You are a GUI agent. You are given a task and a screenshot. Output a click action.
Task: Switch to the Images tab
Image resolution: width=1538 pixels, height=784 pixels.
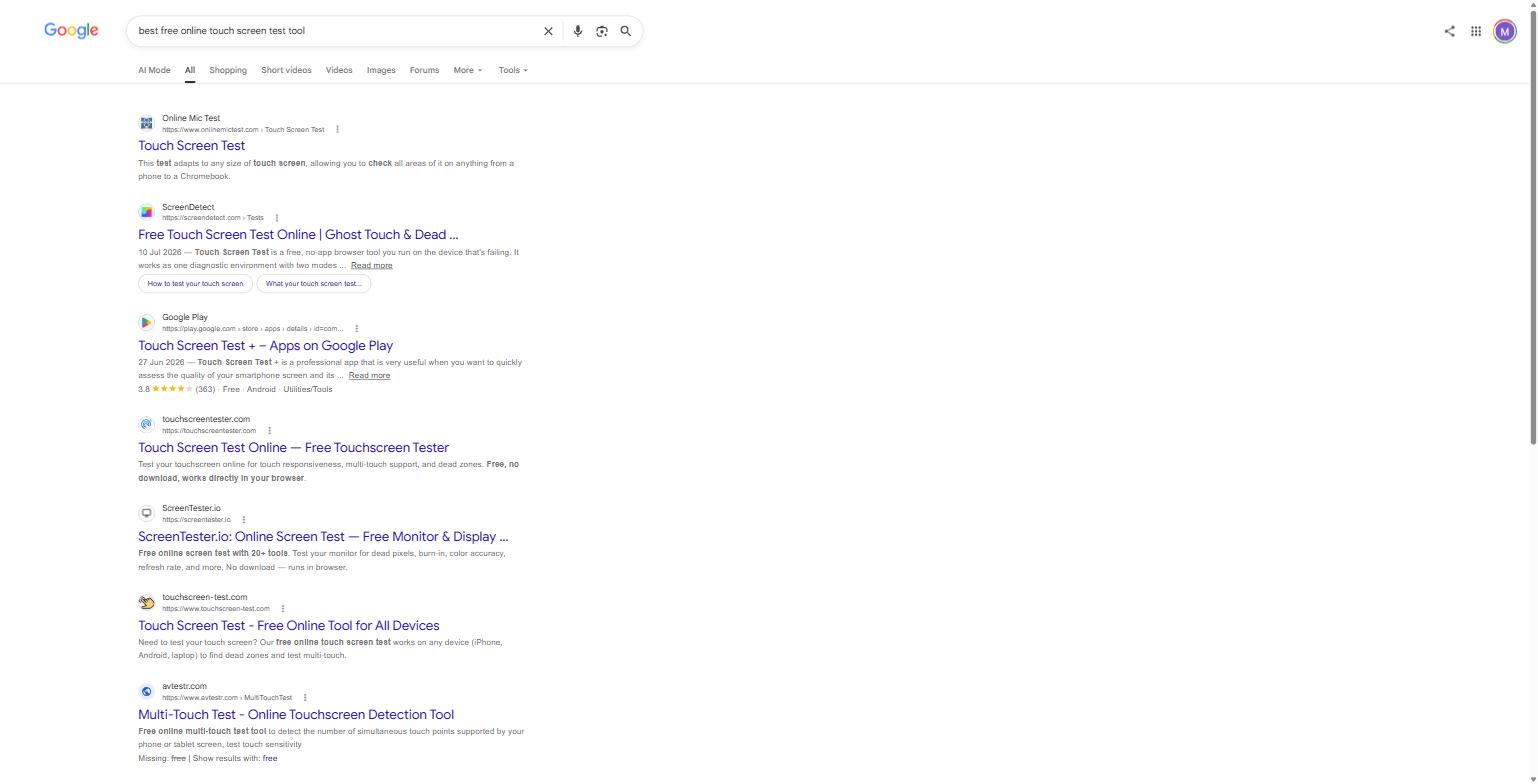click(x=381, y=70)
